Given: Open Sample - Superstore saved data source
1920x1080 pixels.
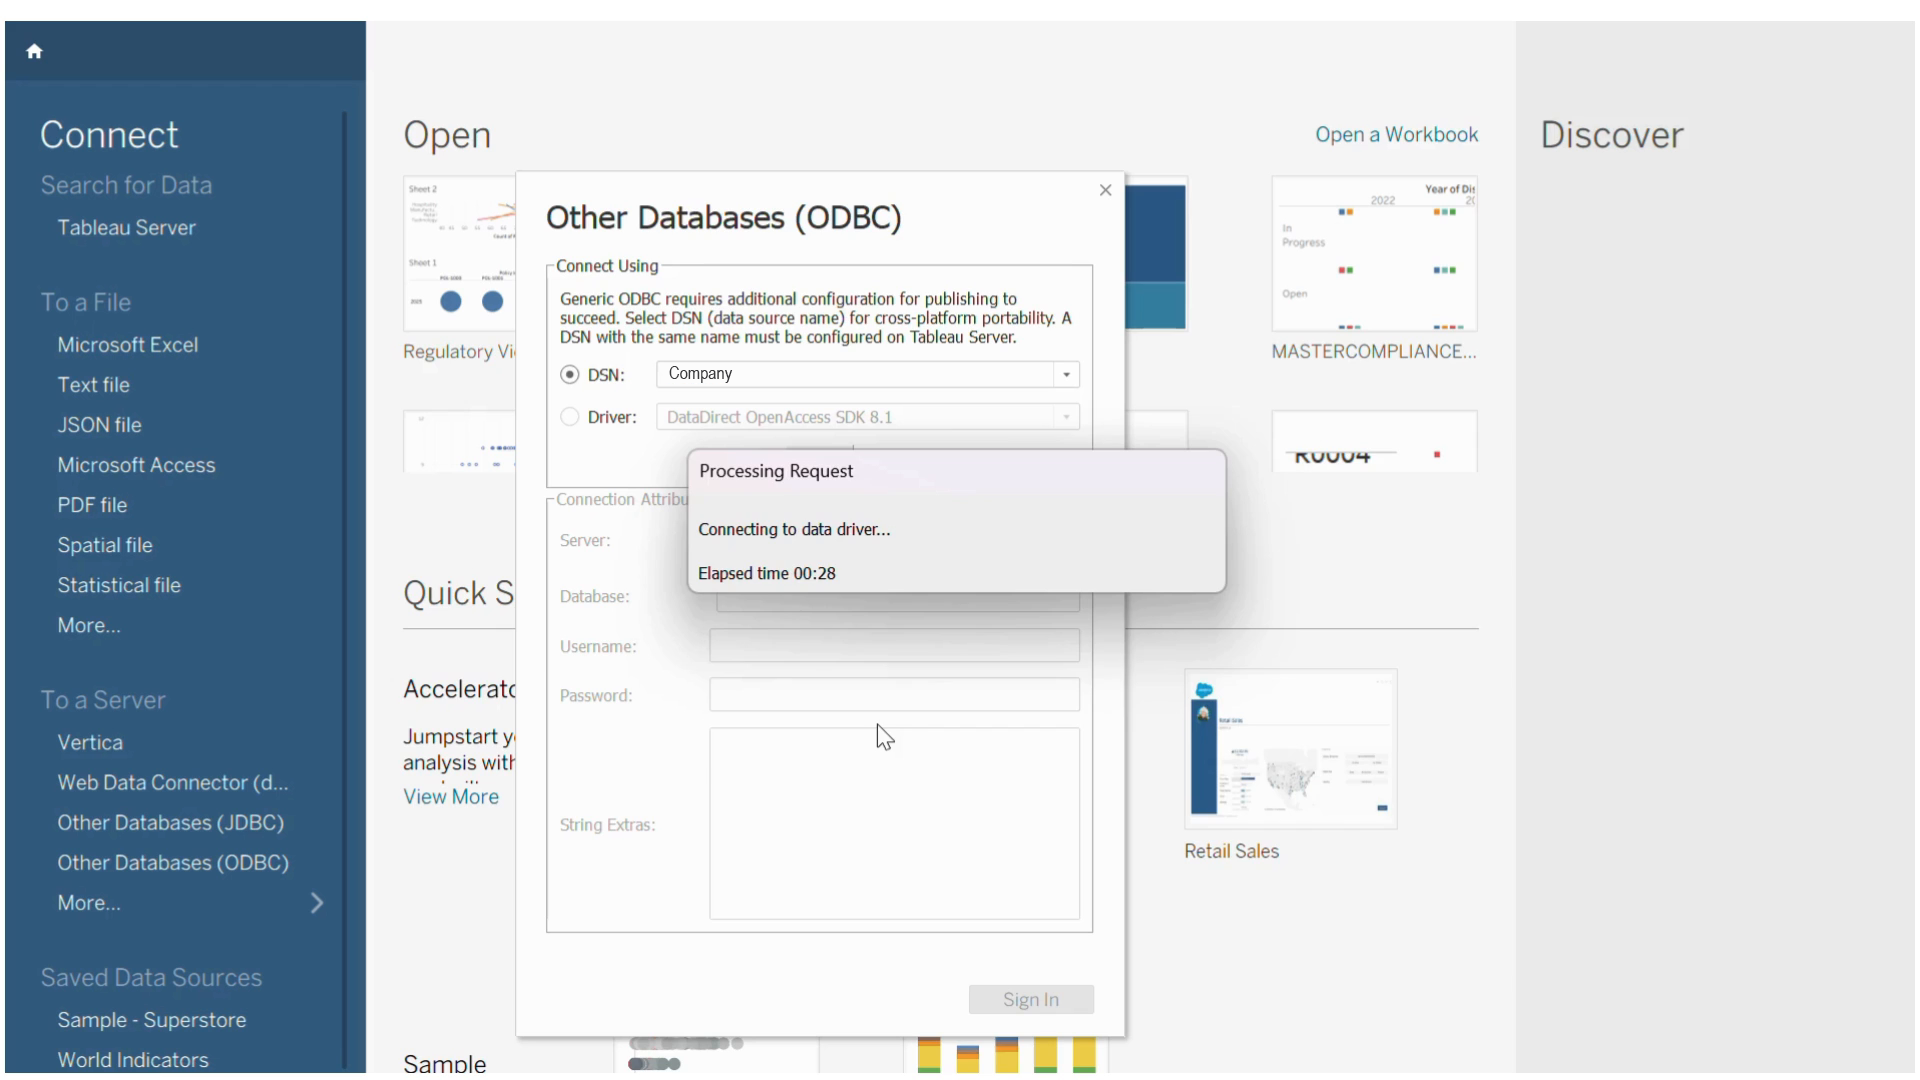Looking at the screenshot, I should (x=151, y=1020).
